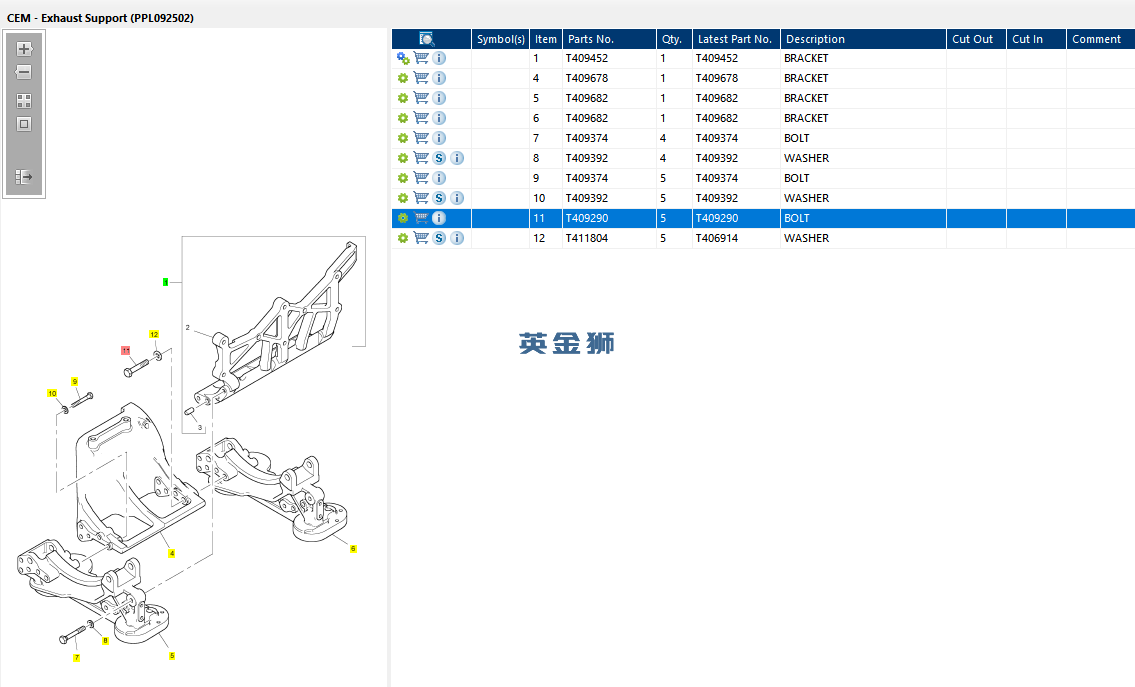Viewport: 1135px width, 687px height.
Task: Open info for item 7 bolt
Action: [439, 138]
